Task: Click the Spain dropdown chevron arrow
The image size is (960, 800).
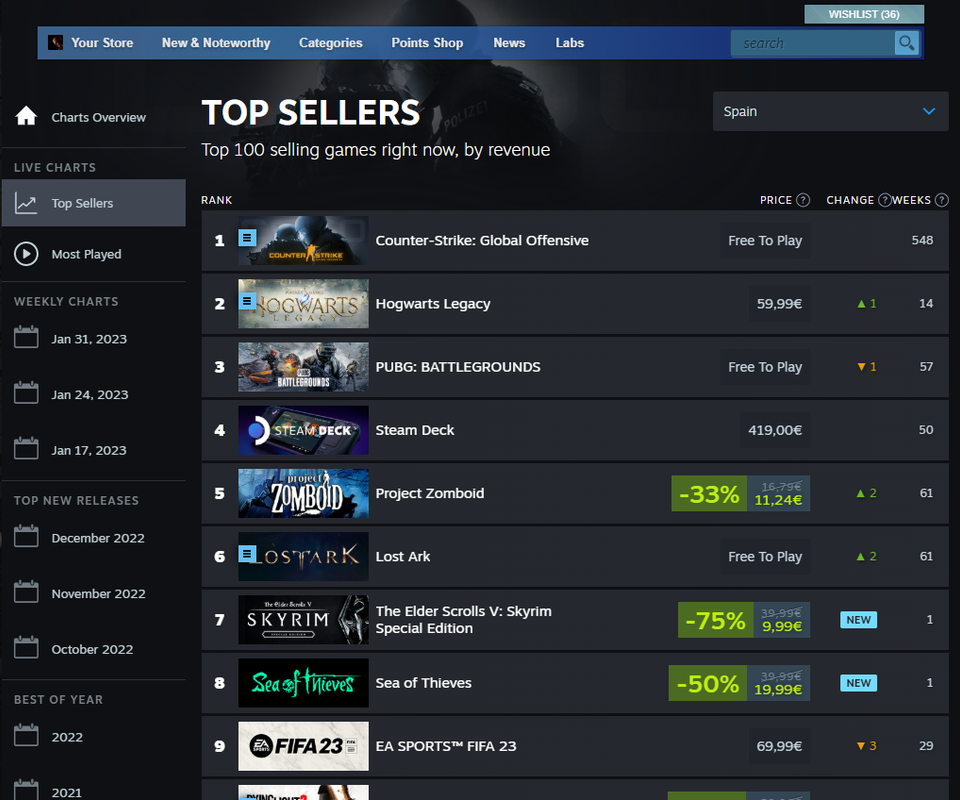Action: (x=929, y=111)
